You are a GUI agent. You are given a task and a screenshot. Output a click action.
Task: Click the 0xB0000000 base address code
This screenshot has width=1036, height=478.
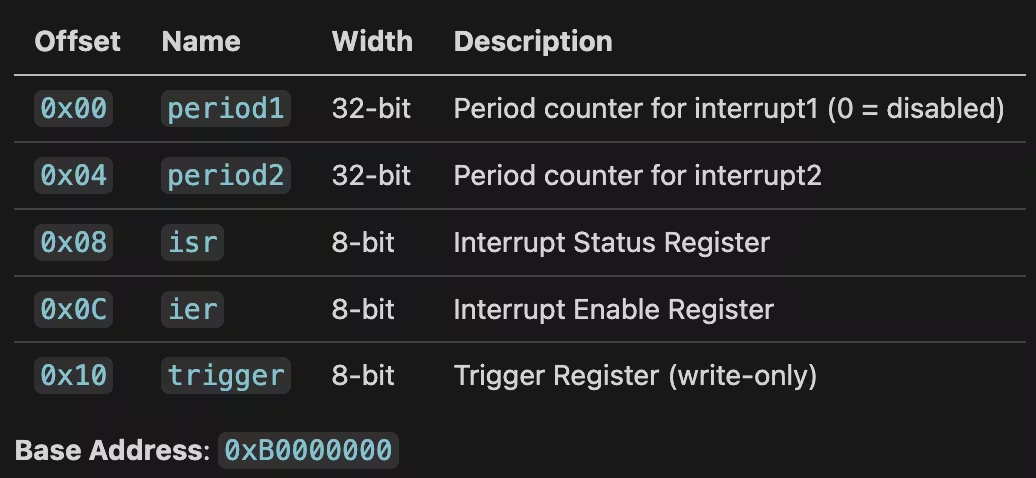[309, 450]
